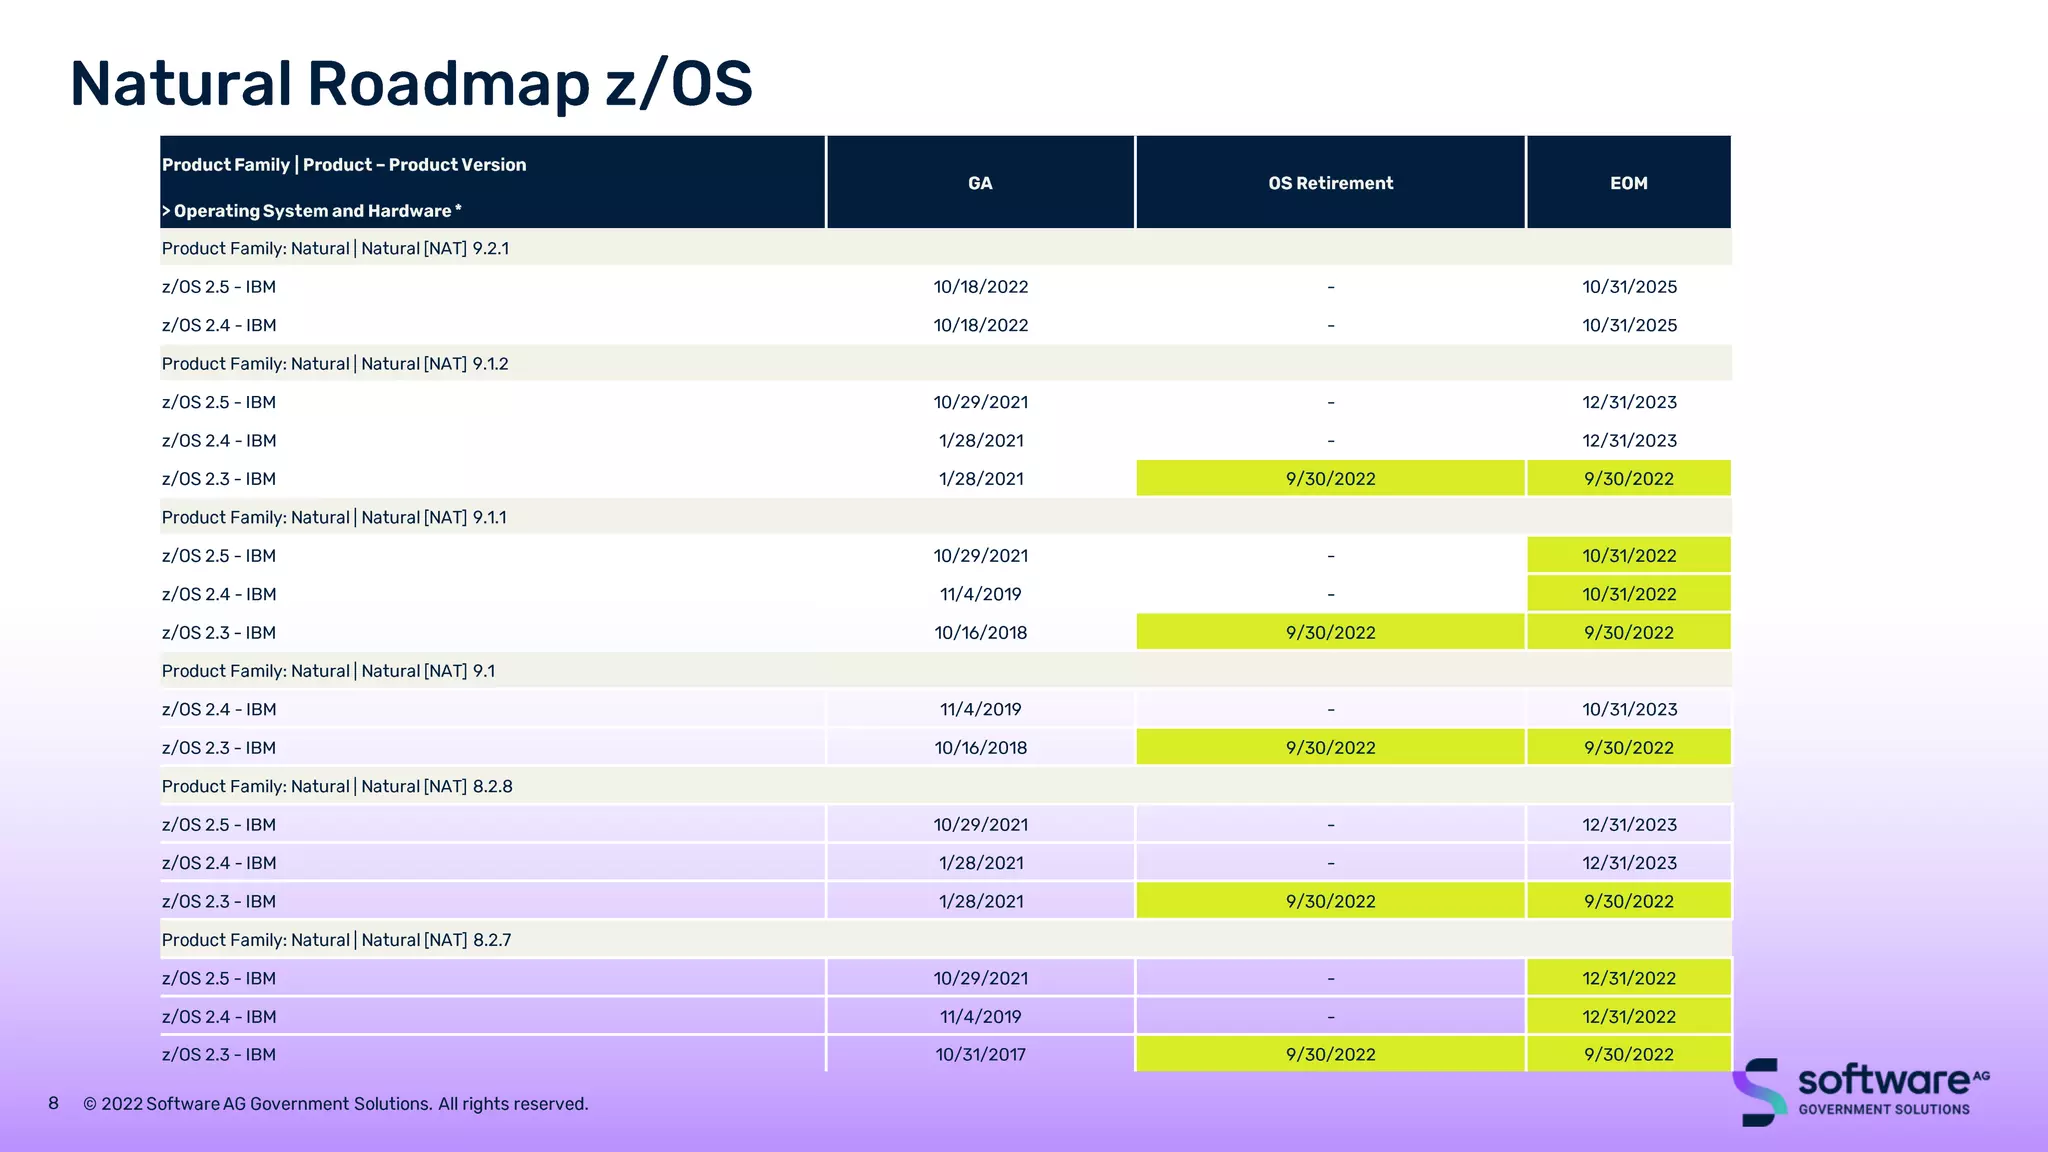
Task: Select the Natural [NAT] 8.2.7 group row
Action: pos(337,940)
